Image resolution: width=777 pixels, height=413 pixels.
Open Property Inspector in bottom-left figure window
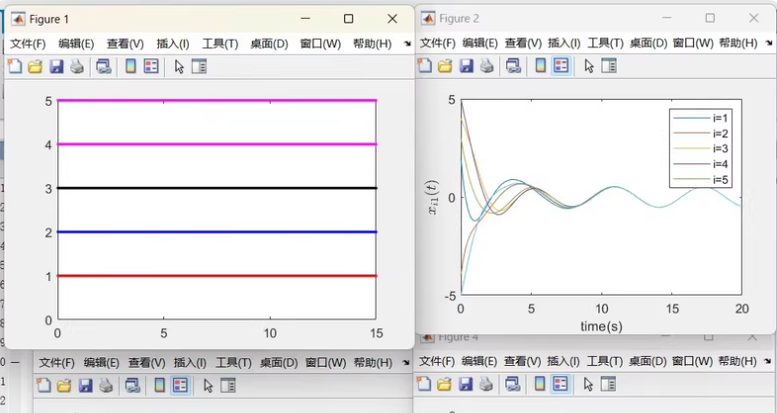228,386
